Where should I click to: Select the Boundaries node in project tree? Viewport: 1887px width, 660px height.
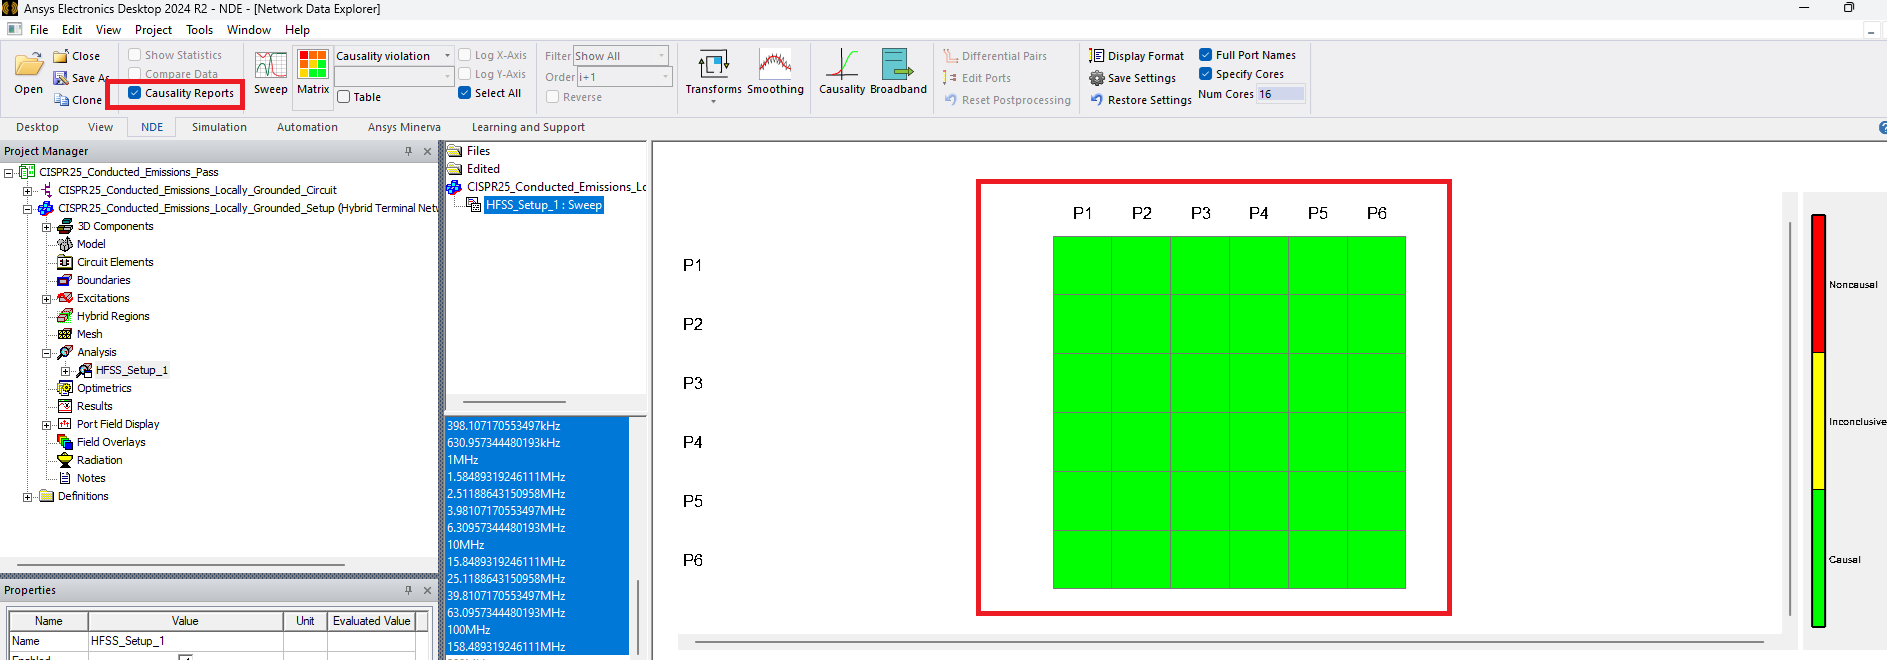pos(103,280)
